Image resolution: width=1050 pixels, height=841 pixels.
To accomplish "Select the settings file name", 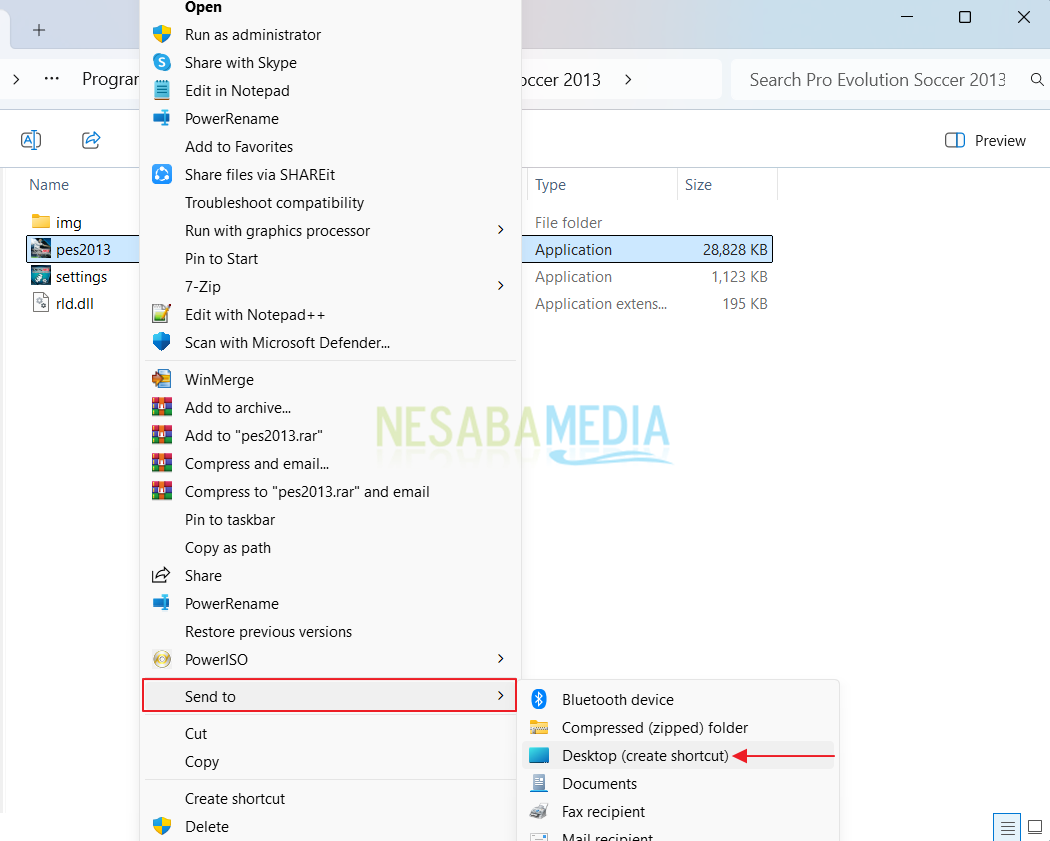I will tap(82, 277).
